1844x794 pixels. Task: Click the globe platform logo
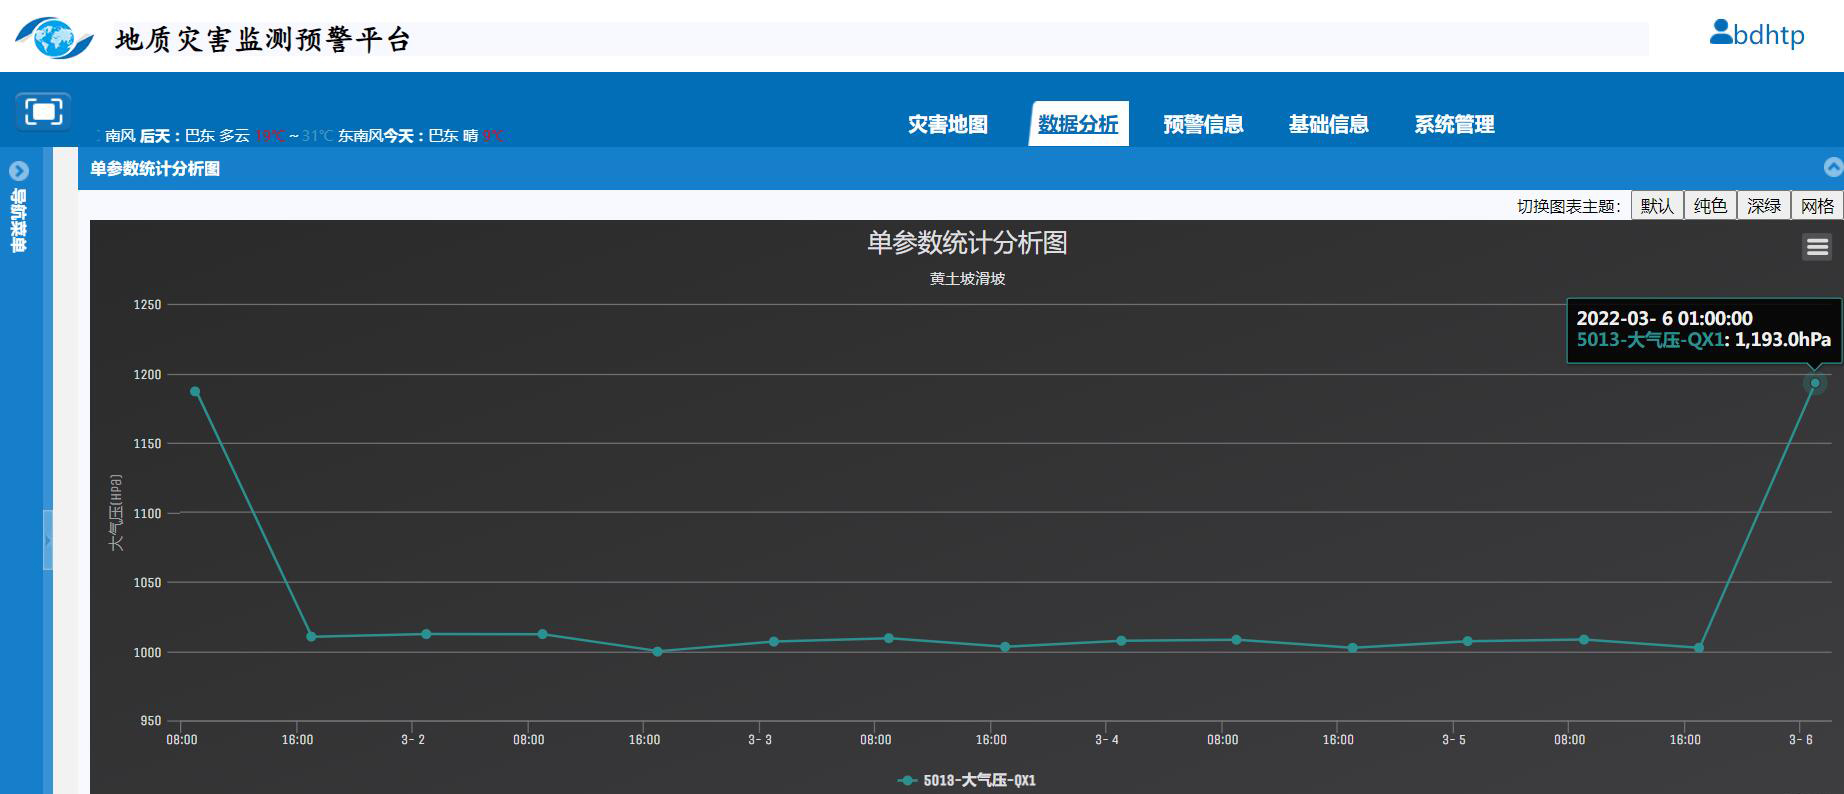click(x=54, y=38)
